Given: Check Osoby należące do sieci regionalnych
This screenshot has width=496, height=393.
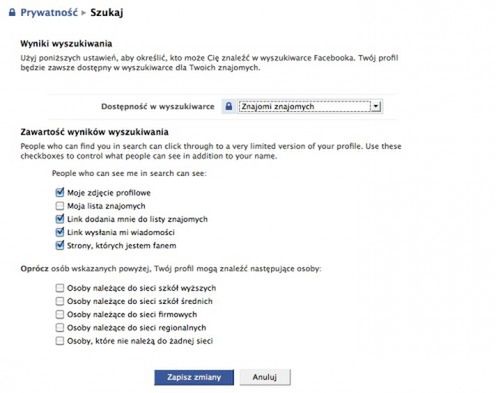Looking at the screenshot, I should click(x=60, y=328).
